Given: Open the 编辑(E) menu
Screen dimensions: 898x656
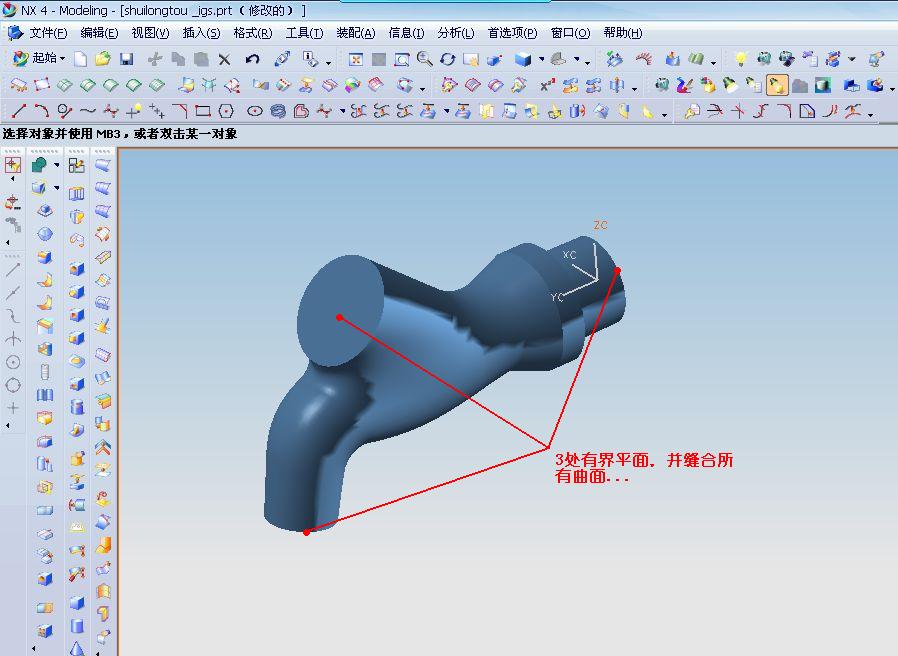Looking at the screenshot, I should click(x=99, y=33).
